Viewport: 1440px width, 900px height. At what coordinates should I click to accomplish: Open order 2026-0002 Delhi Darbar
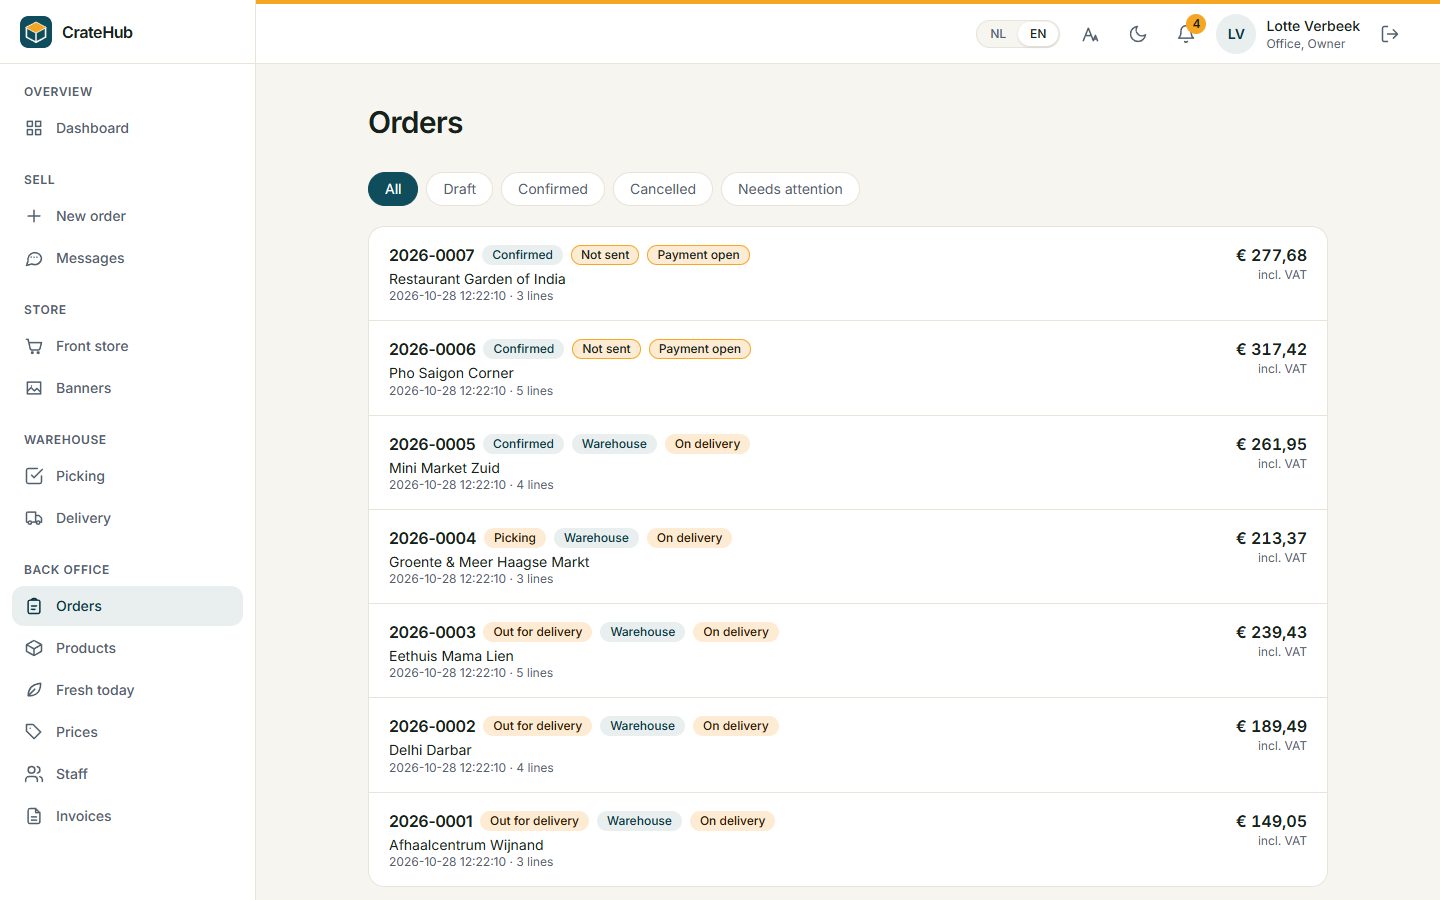pos(848,745)
